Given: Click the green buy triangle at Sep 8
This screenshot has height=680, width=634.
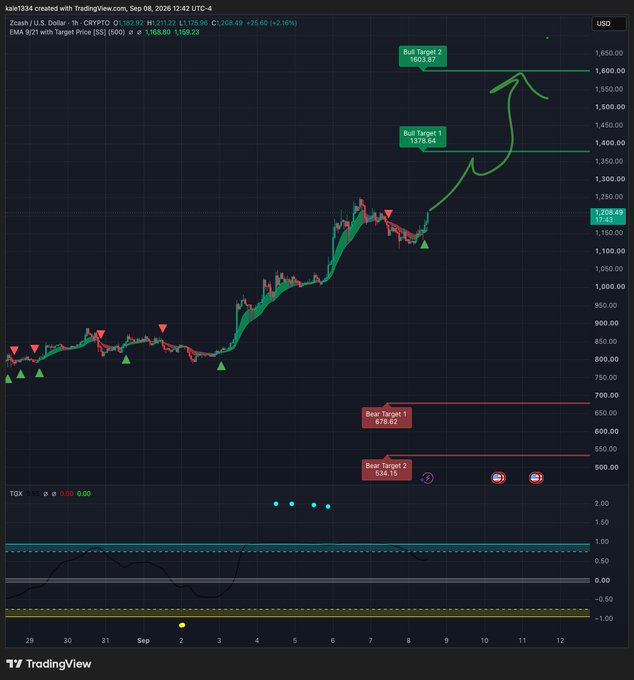Looking at the screenshot, I should (x=425, y=245).
